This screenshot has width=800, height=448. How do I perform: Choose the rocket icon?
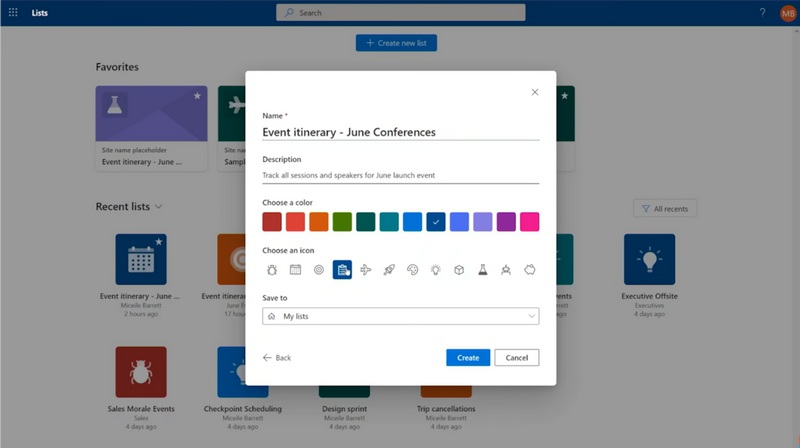coord(389,270)
